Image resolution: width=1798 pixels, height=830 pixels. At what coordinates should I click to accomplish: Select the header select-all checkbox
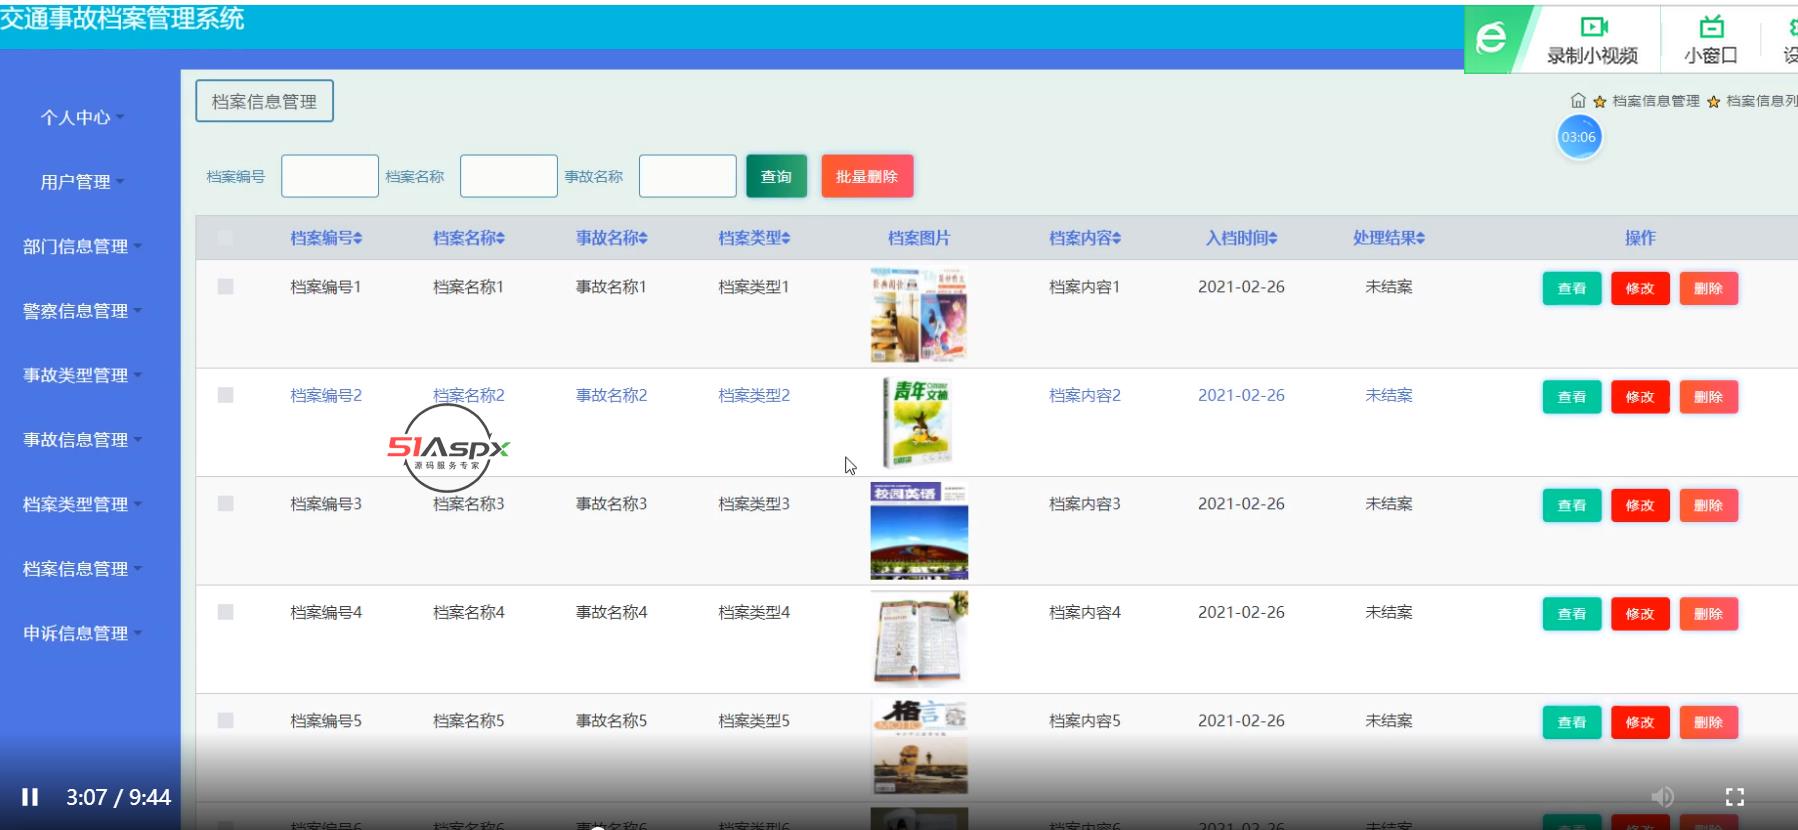(x=225, y=238)
